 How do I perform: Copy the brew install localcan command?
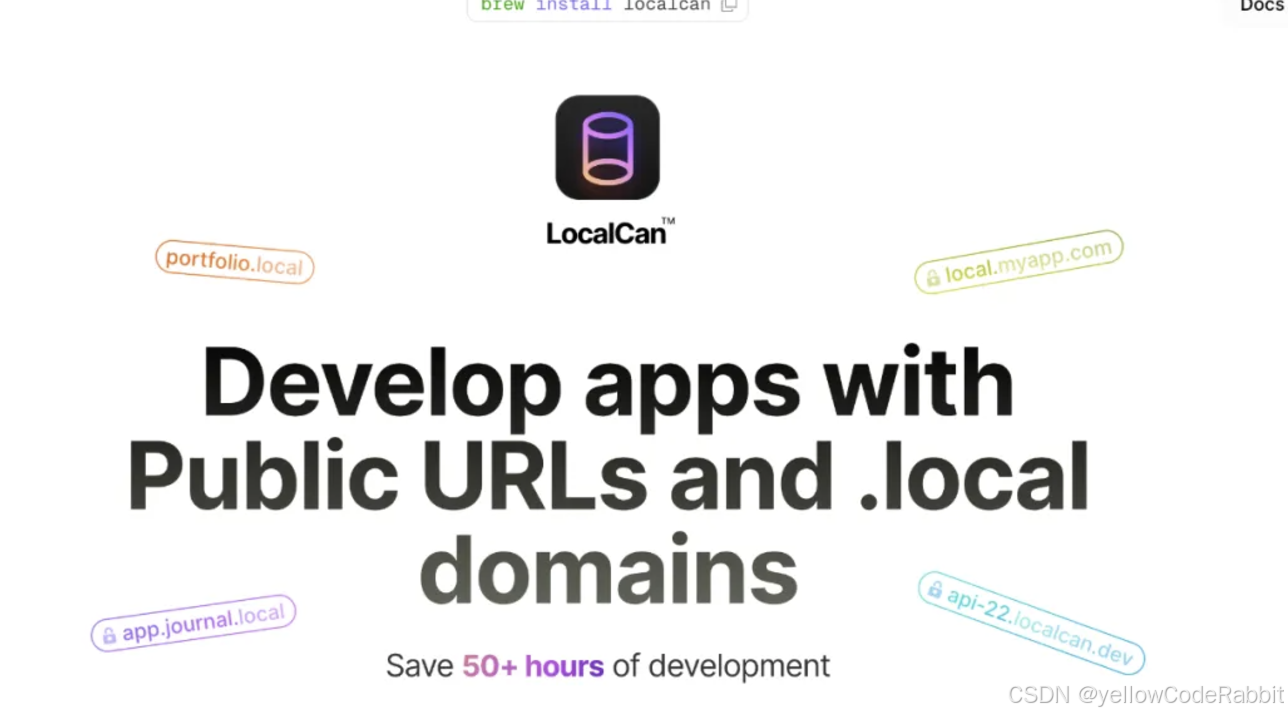729,6
